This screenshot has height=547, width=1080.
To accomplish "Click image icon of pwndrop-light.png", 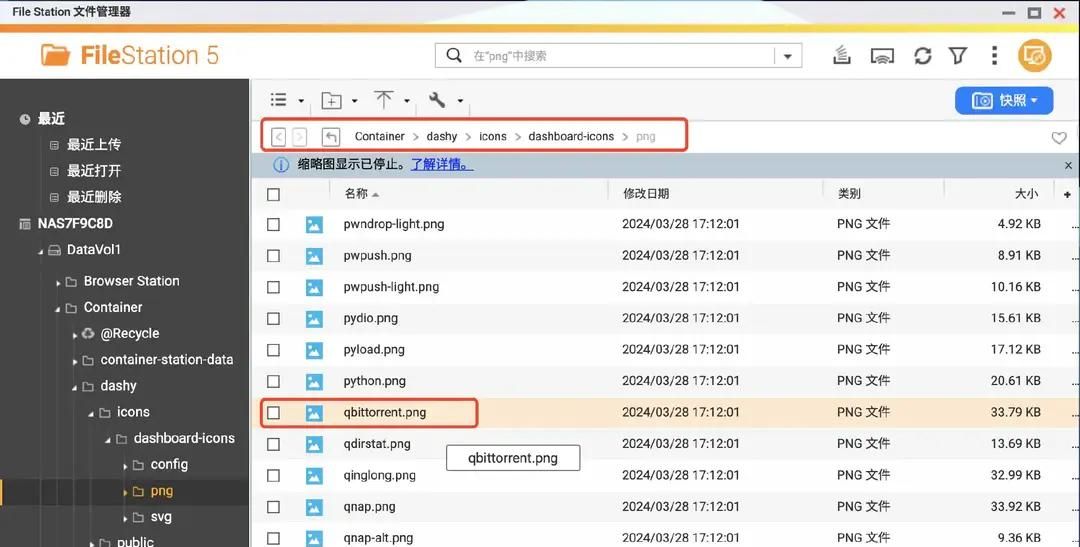I will 314,225.
